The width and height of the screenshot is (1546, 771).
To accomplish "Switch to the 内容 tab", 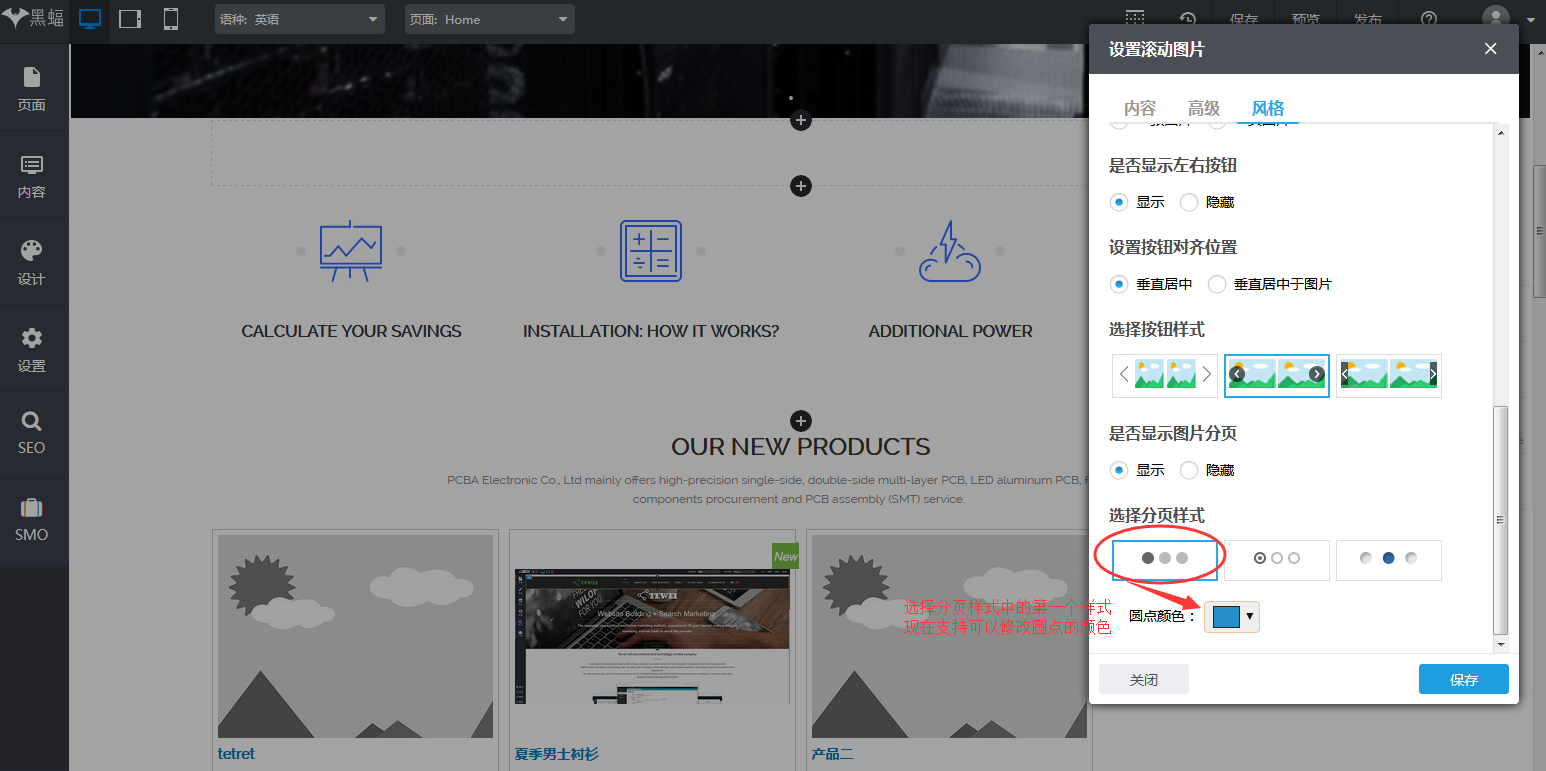I will 1139,109.
